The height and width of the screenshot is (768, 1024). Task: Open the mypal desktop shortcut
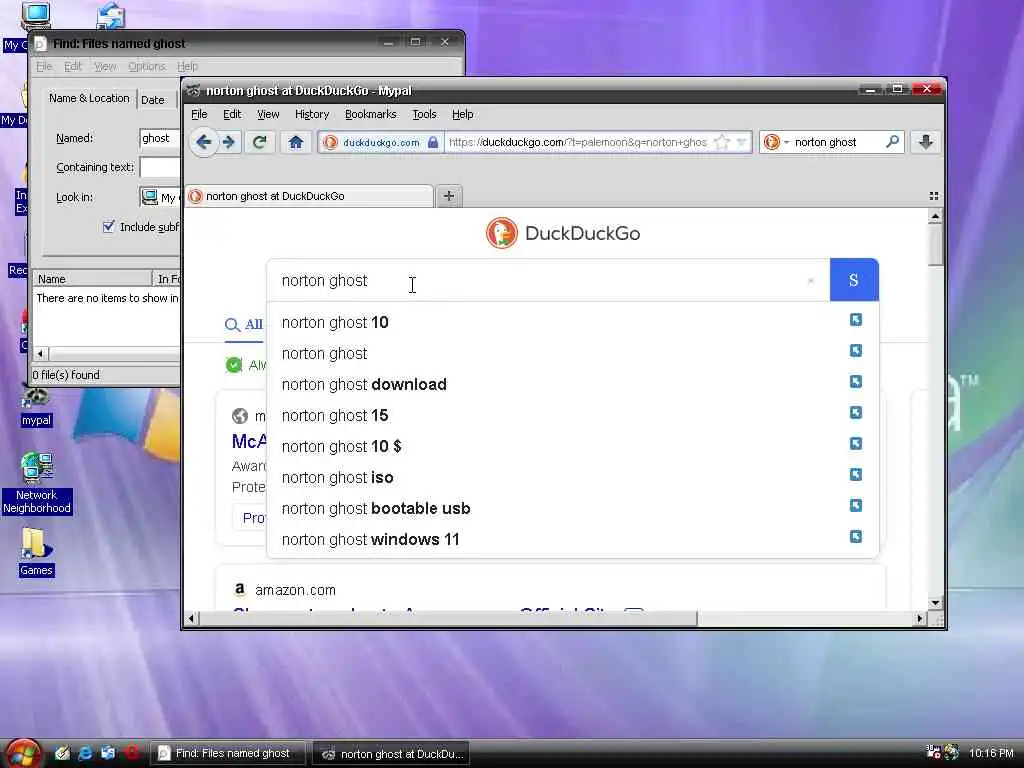pos(36,406)
